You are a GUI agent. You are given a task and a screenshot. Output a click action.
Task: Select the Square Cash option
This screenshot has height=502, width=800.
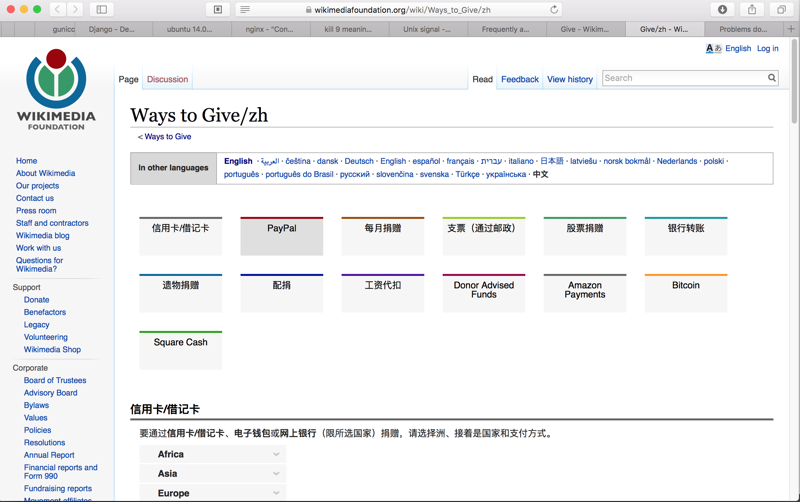181,350
